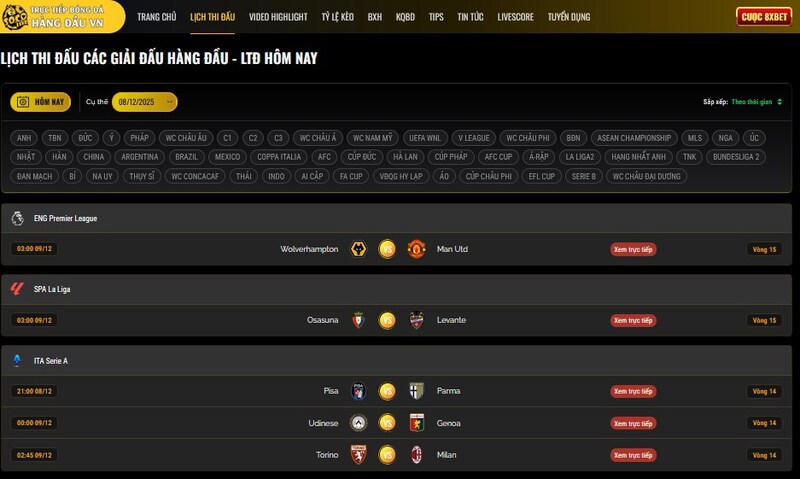The height and width of the screenshot is (479, 800).
Task: Click the Osasuna team badge
Action: 358,320
